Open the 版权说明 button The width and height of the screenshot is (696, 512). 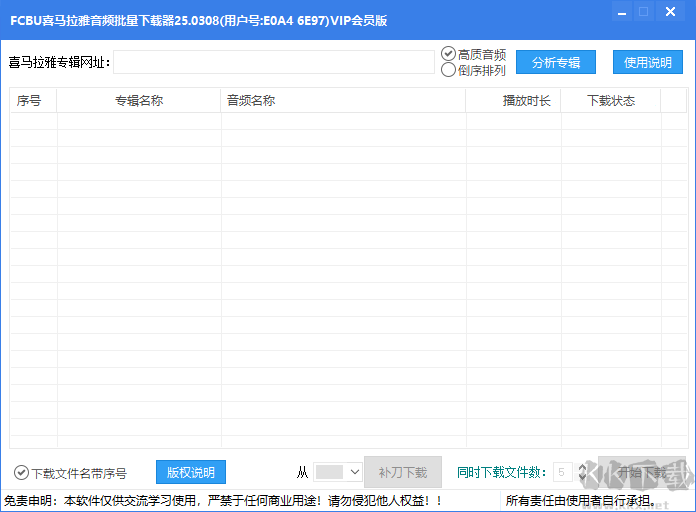coord(191,472)
